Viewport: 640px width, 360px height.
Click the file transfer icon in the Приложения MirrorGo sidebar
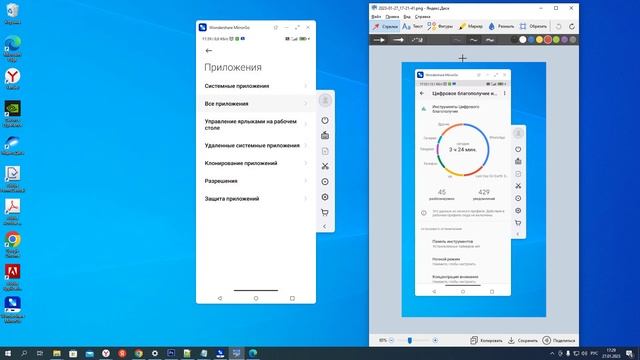325,151
